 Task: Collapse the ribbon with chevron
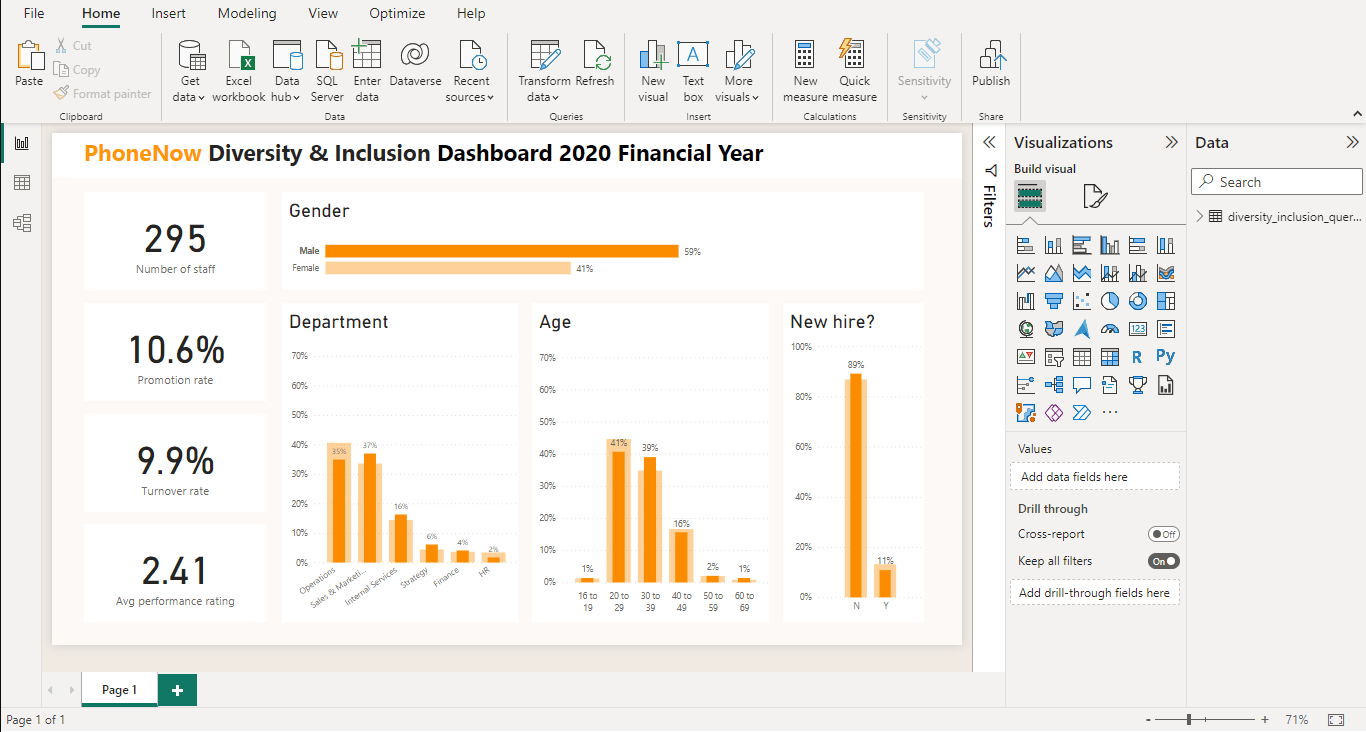[1356, 114]
